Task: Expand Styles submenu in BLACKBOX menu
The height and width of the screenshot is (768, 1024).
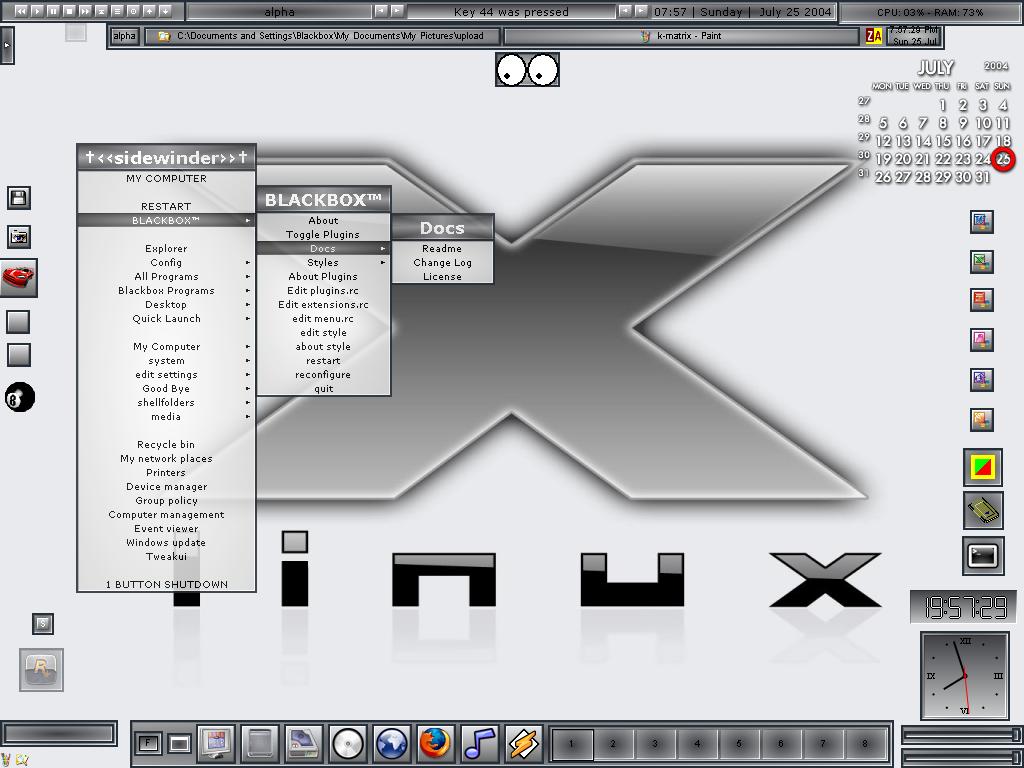Action: (323, 263)
